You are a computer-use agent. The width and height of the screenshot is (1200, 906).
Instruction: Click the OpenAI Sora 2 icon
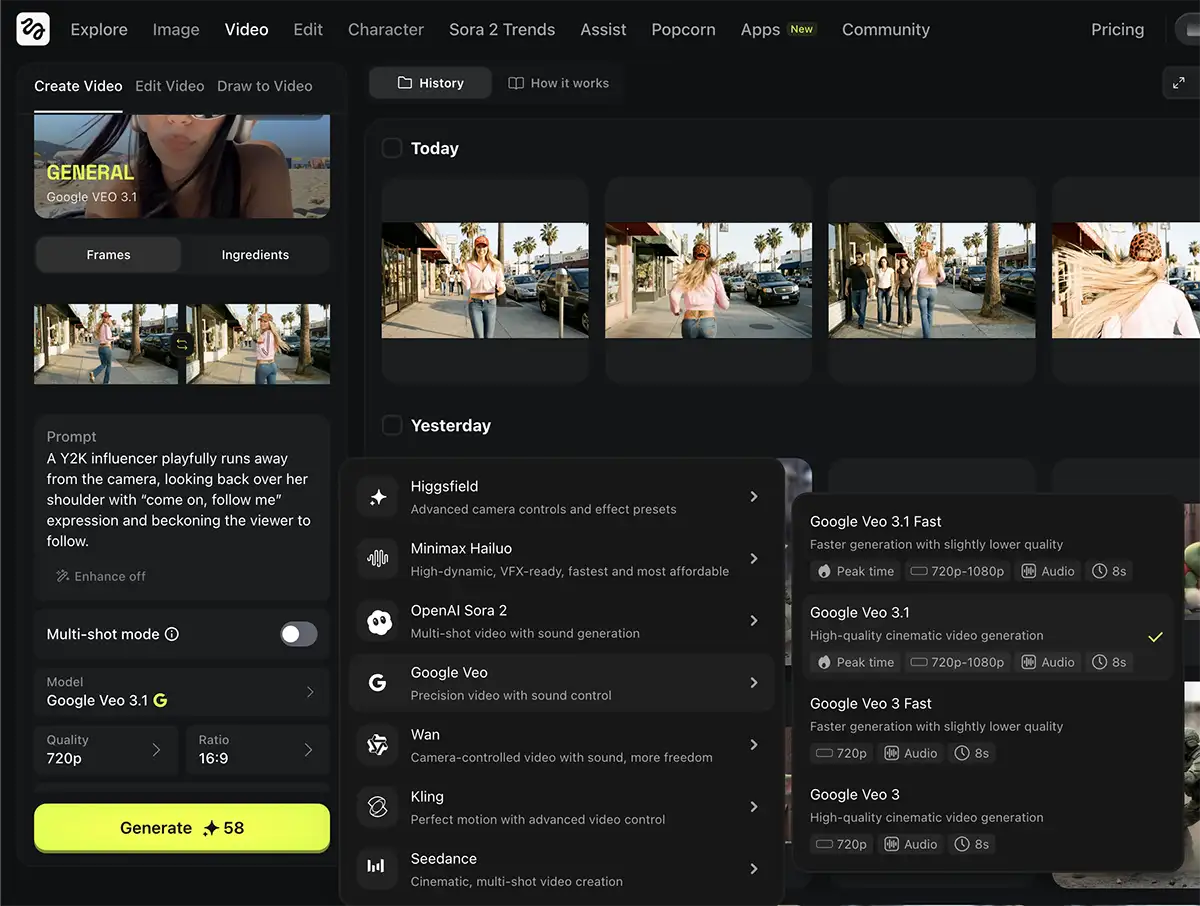point(378,621)
